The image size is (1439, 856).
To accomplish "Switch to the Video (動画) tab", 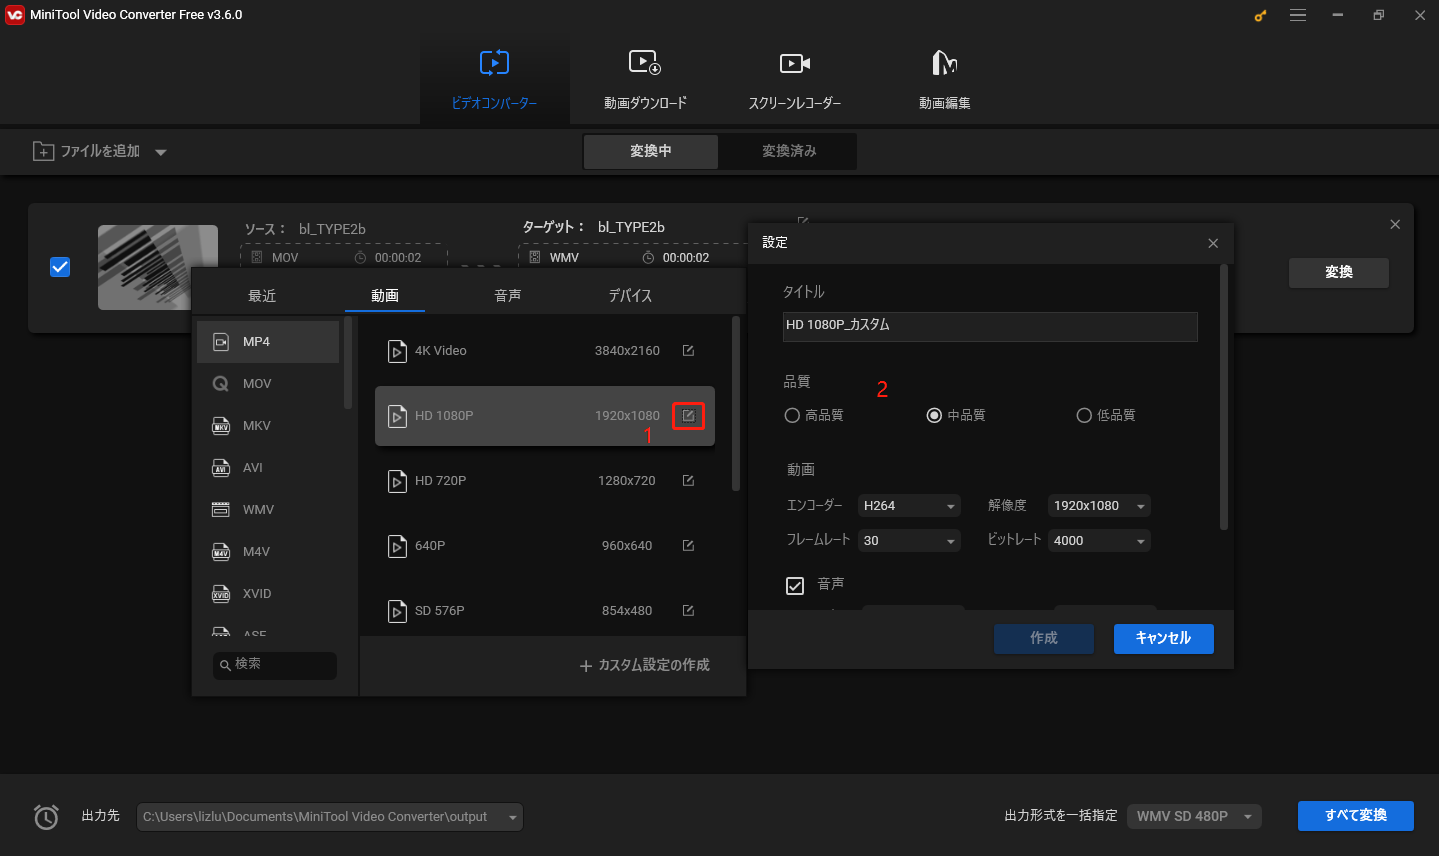I will (x=385, y=295).
